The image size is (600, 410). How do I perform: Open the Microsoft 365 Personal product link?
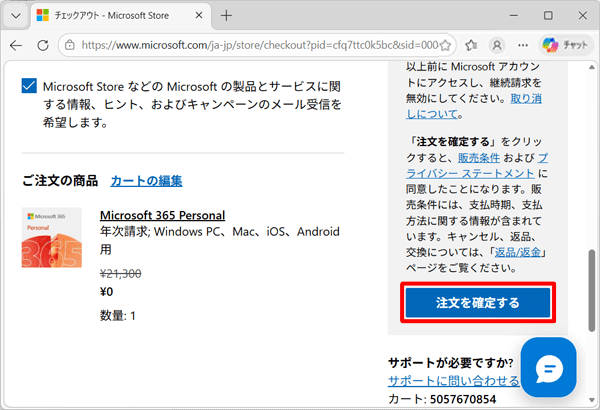(x=162, y=215)
